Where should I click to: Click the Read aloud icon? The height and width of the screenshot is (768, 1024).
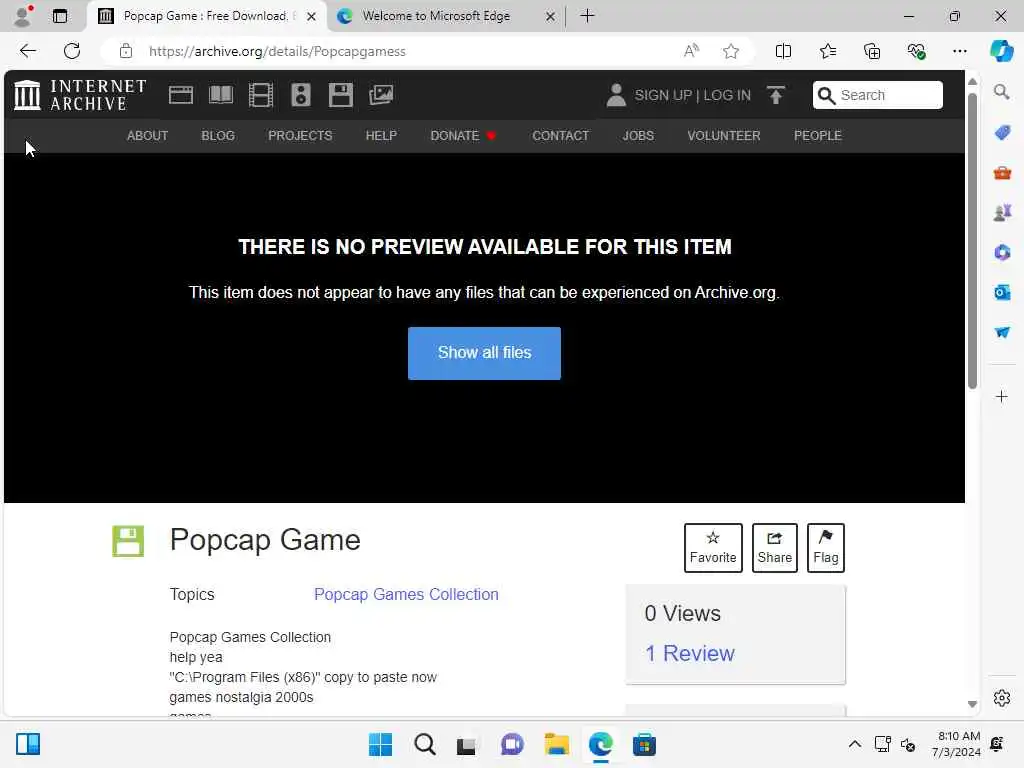pos(691,51)
